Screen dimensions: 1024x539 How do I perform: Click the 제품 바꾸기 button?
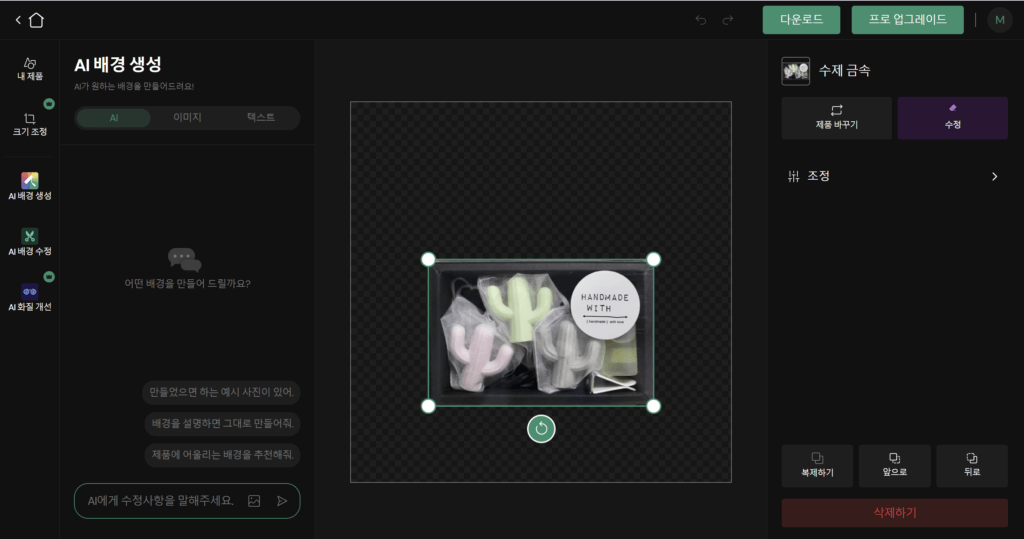[837, 118]
